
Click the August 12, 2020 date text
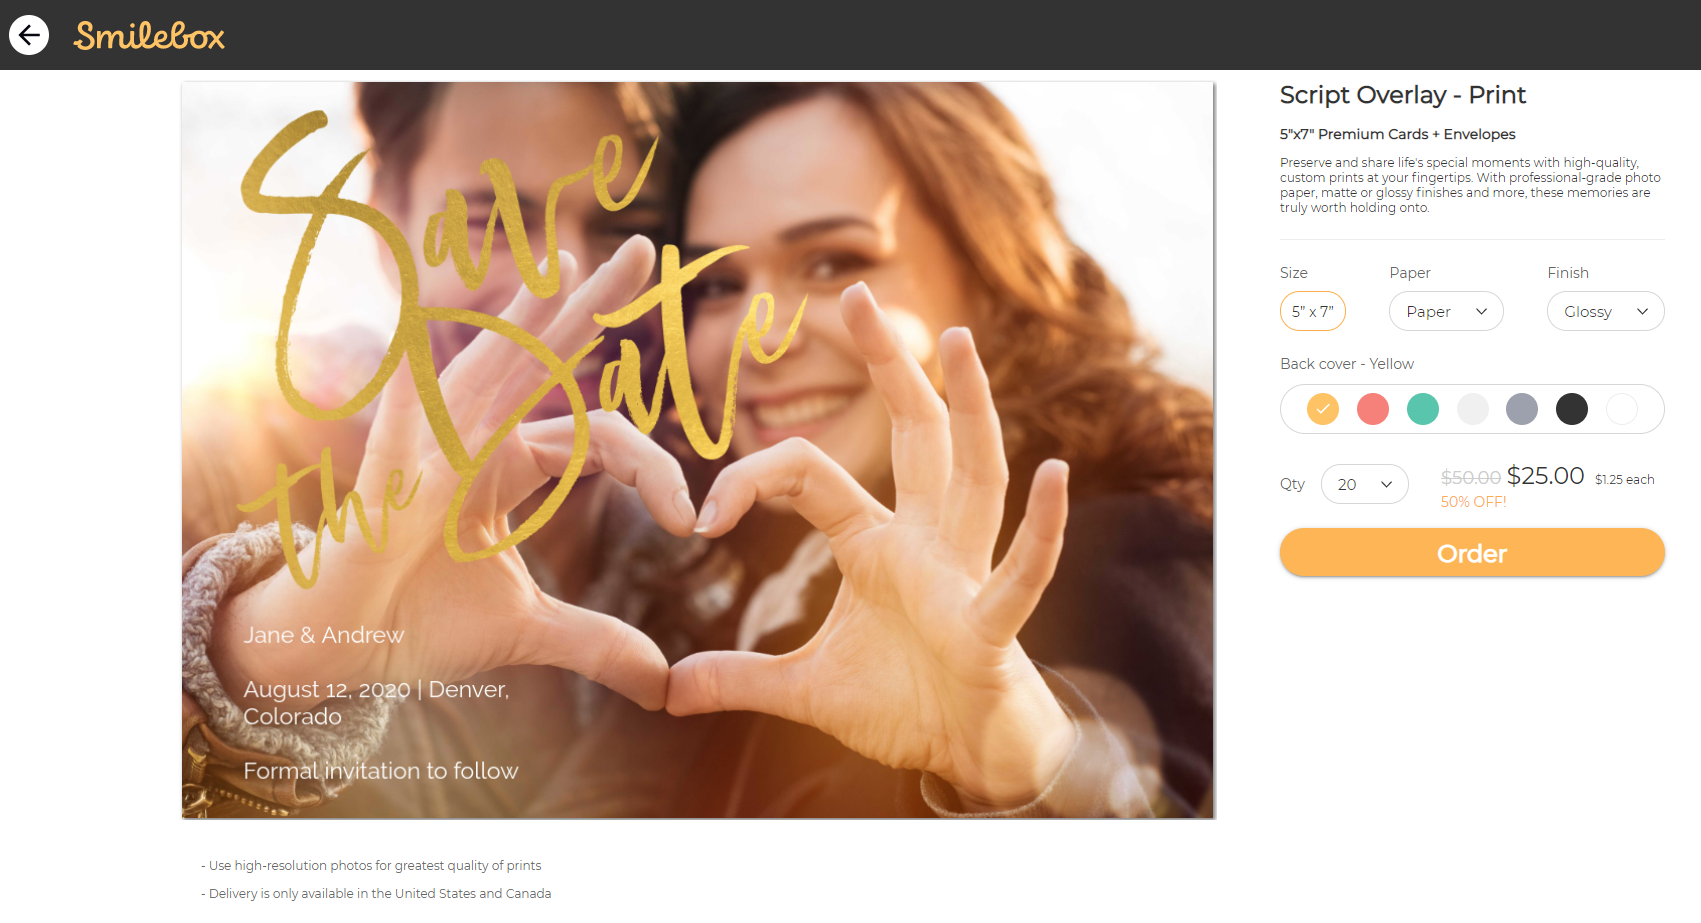327,690
